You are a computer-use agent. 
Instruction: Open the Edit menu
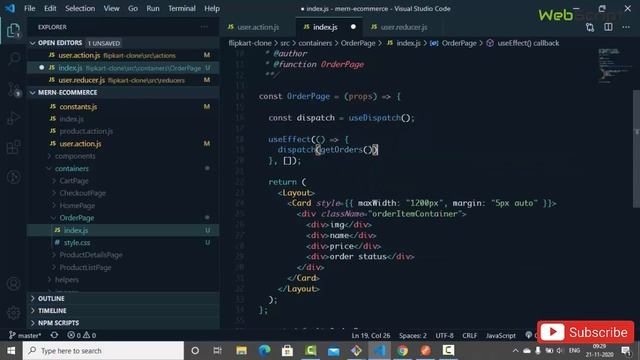click(50, 8)
